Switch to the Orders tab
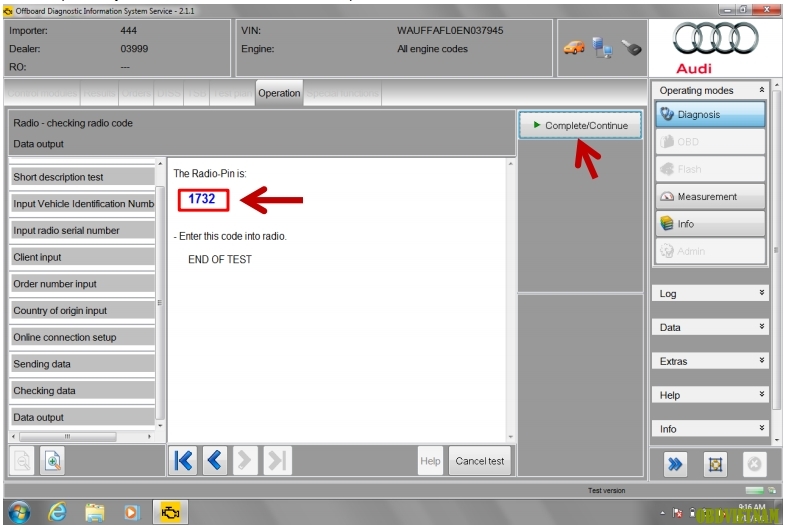Image resolution: width=786 pixels, height=527 pixels. (136, 93)
